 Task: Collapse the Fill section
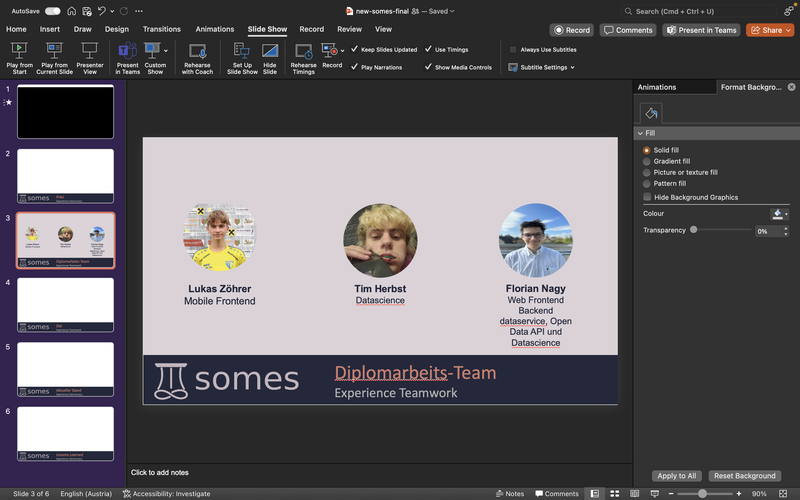(x=640, y=133)
